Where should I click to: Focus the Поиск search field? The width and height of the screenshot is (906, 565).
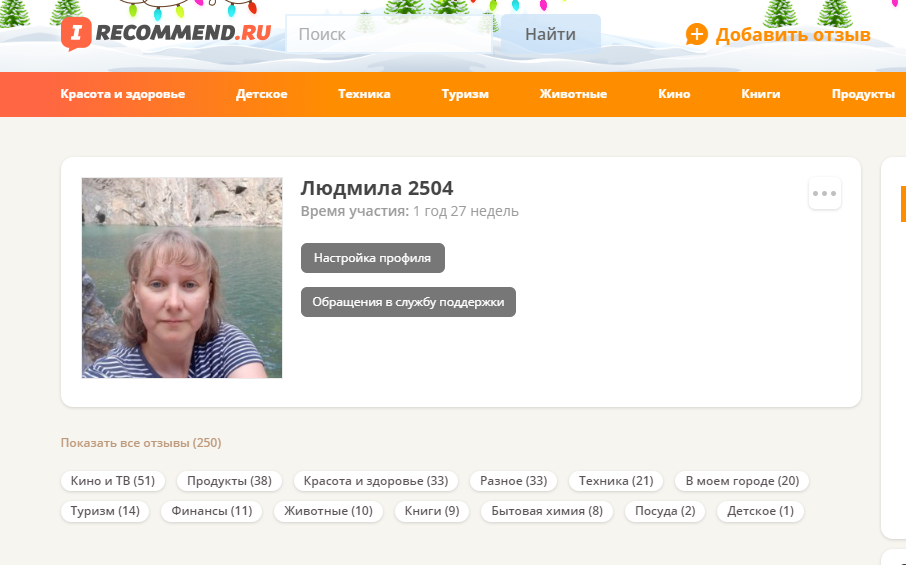pyautogui.click(x=389, y=34)
